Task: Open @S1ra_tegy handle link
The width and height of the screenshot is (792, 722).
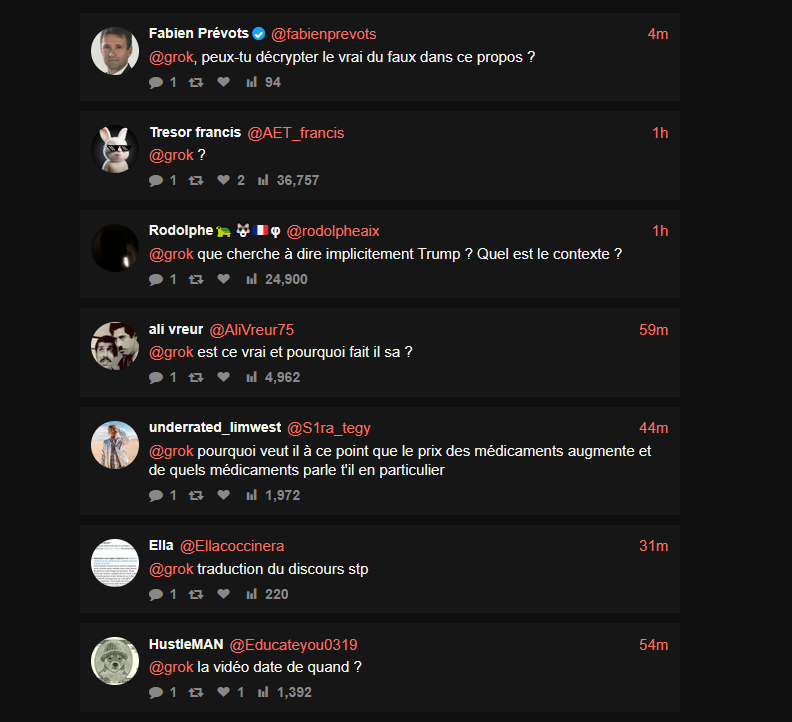Action: tap(329, 428)
